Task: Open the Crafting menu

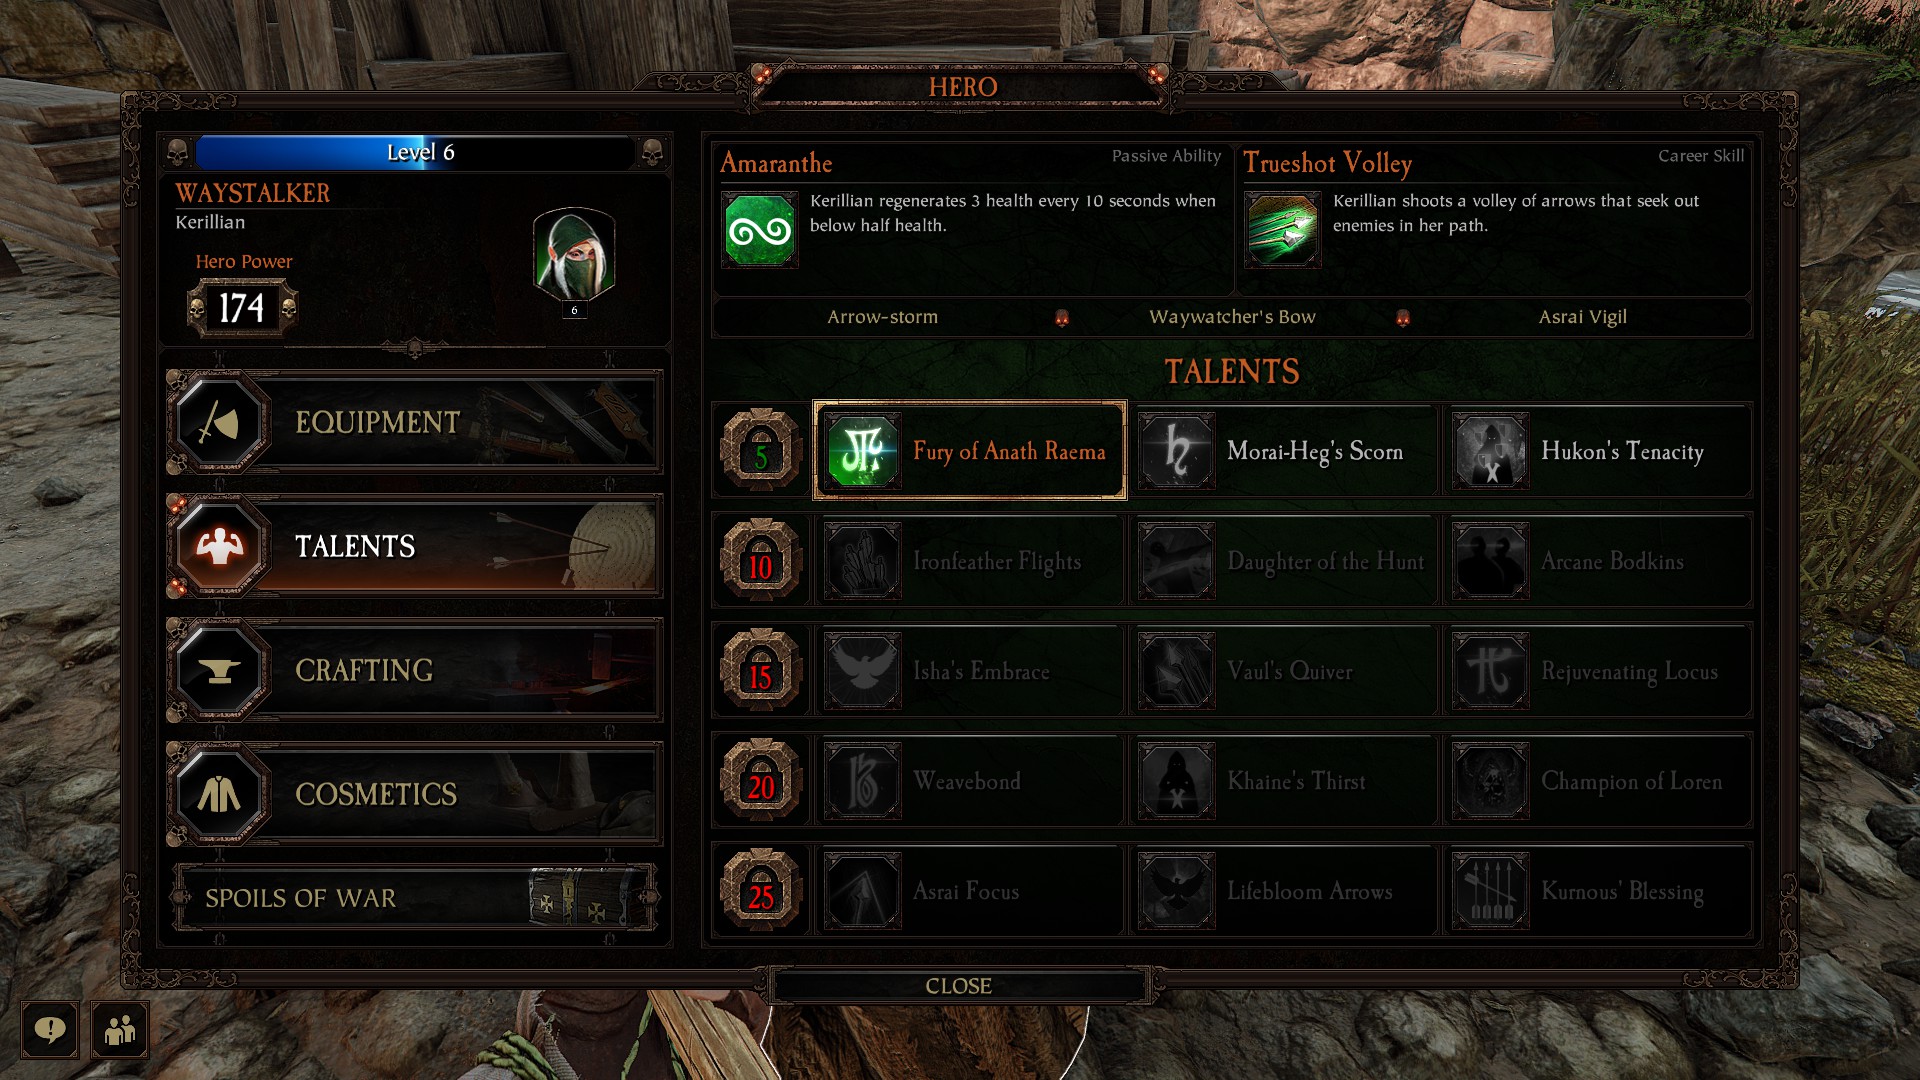Action: pyautogui.click(x=414, y=670)
